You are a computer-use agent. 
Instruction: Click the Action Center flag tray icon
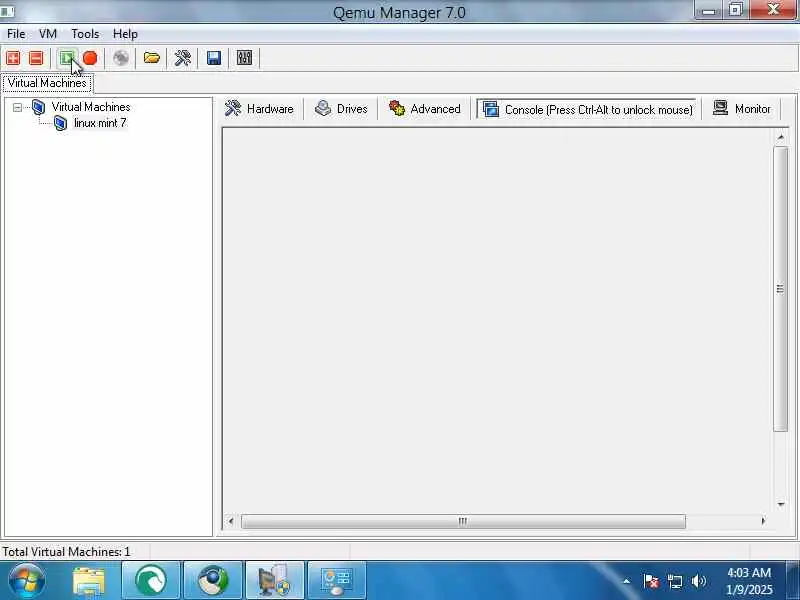click(x=651, y=581)
